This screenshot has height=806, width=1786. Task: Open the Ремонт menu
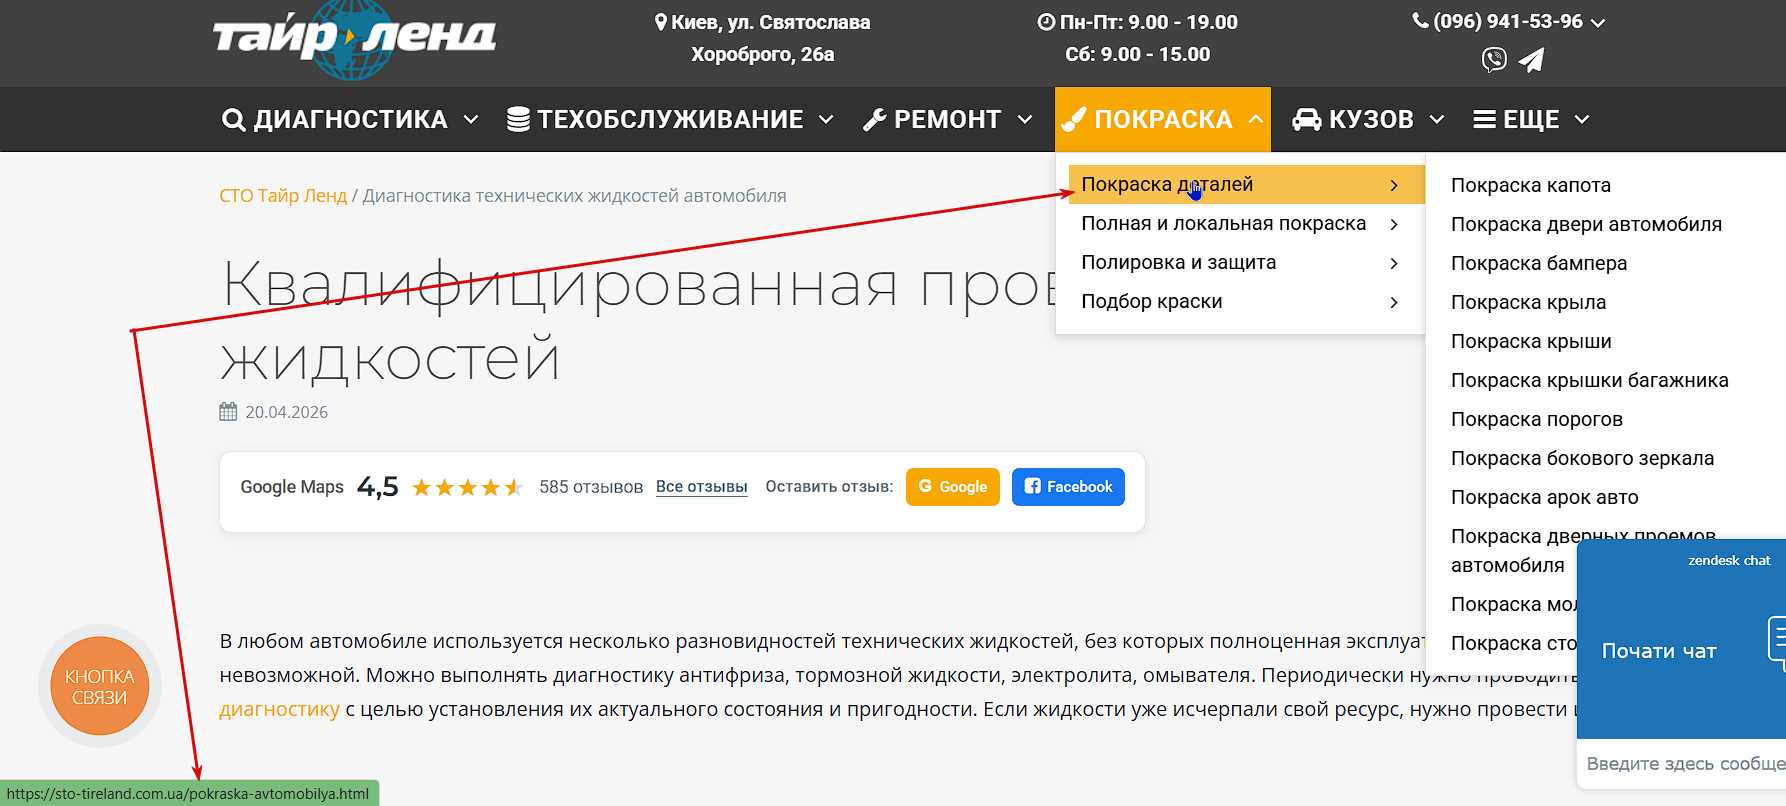pos(948,120)
